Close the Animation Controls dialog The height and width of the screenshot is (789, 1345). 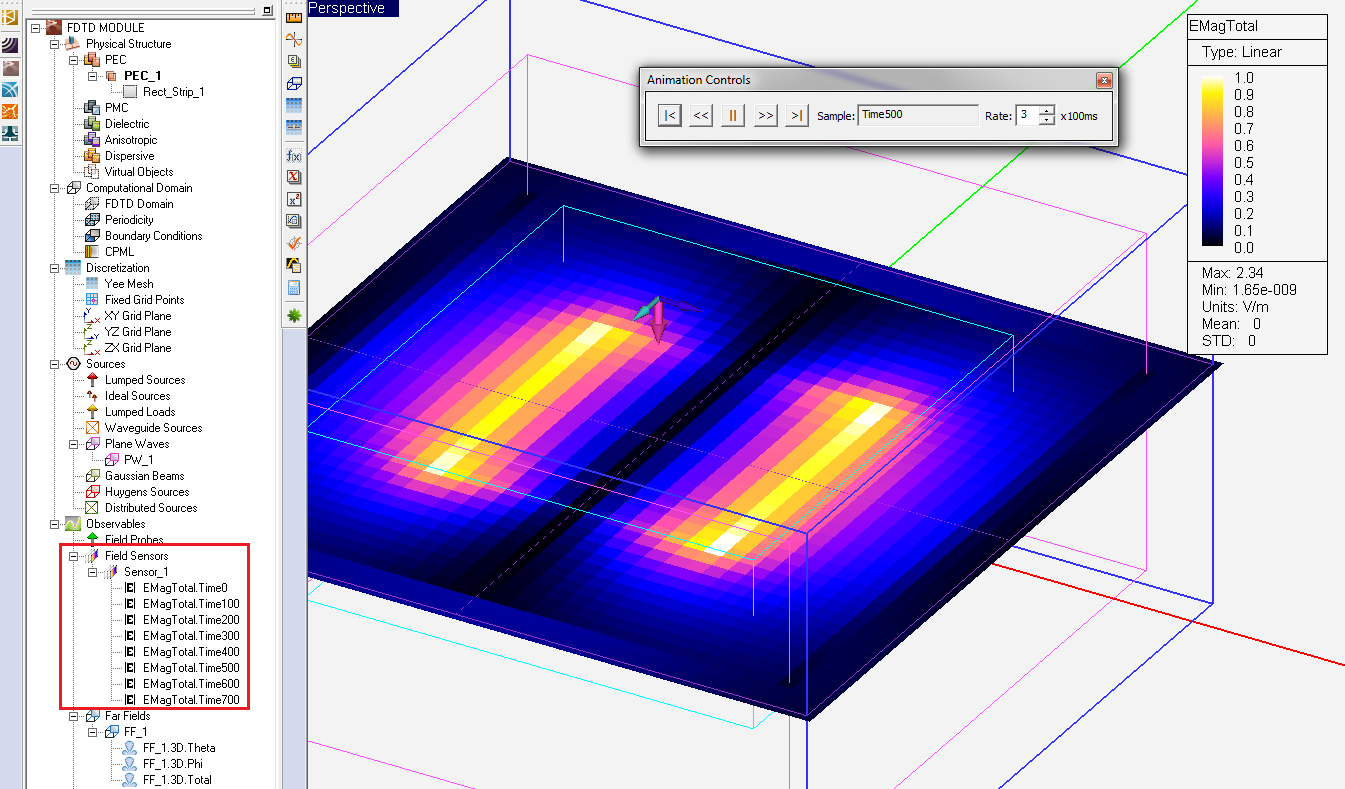point(1104,80)
